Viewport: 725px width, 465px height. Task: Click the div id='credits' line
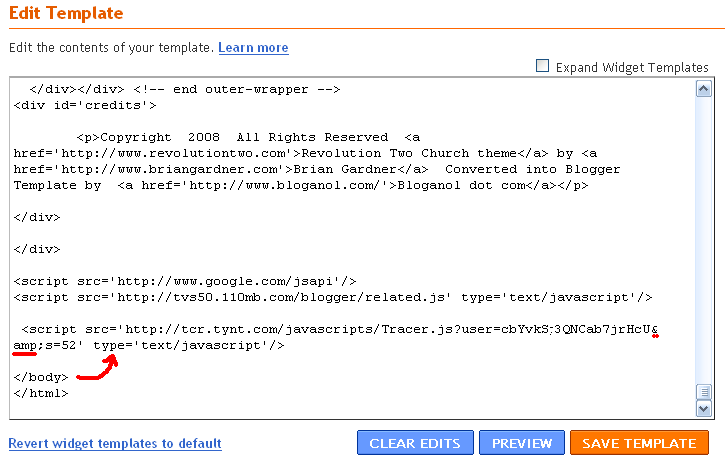(85, 105)
